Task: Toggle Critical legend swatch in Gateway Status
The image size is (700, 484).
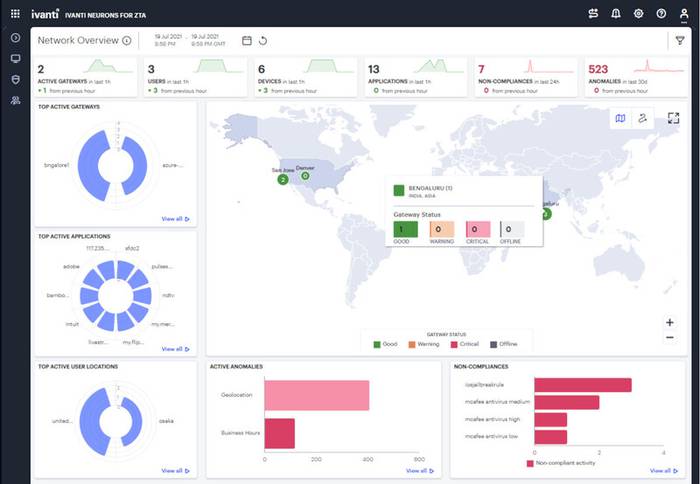Action: click(x=454, y=344)
